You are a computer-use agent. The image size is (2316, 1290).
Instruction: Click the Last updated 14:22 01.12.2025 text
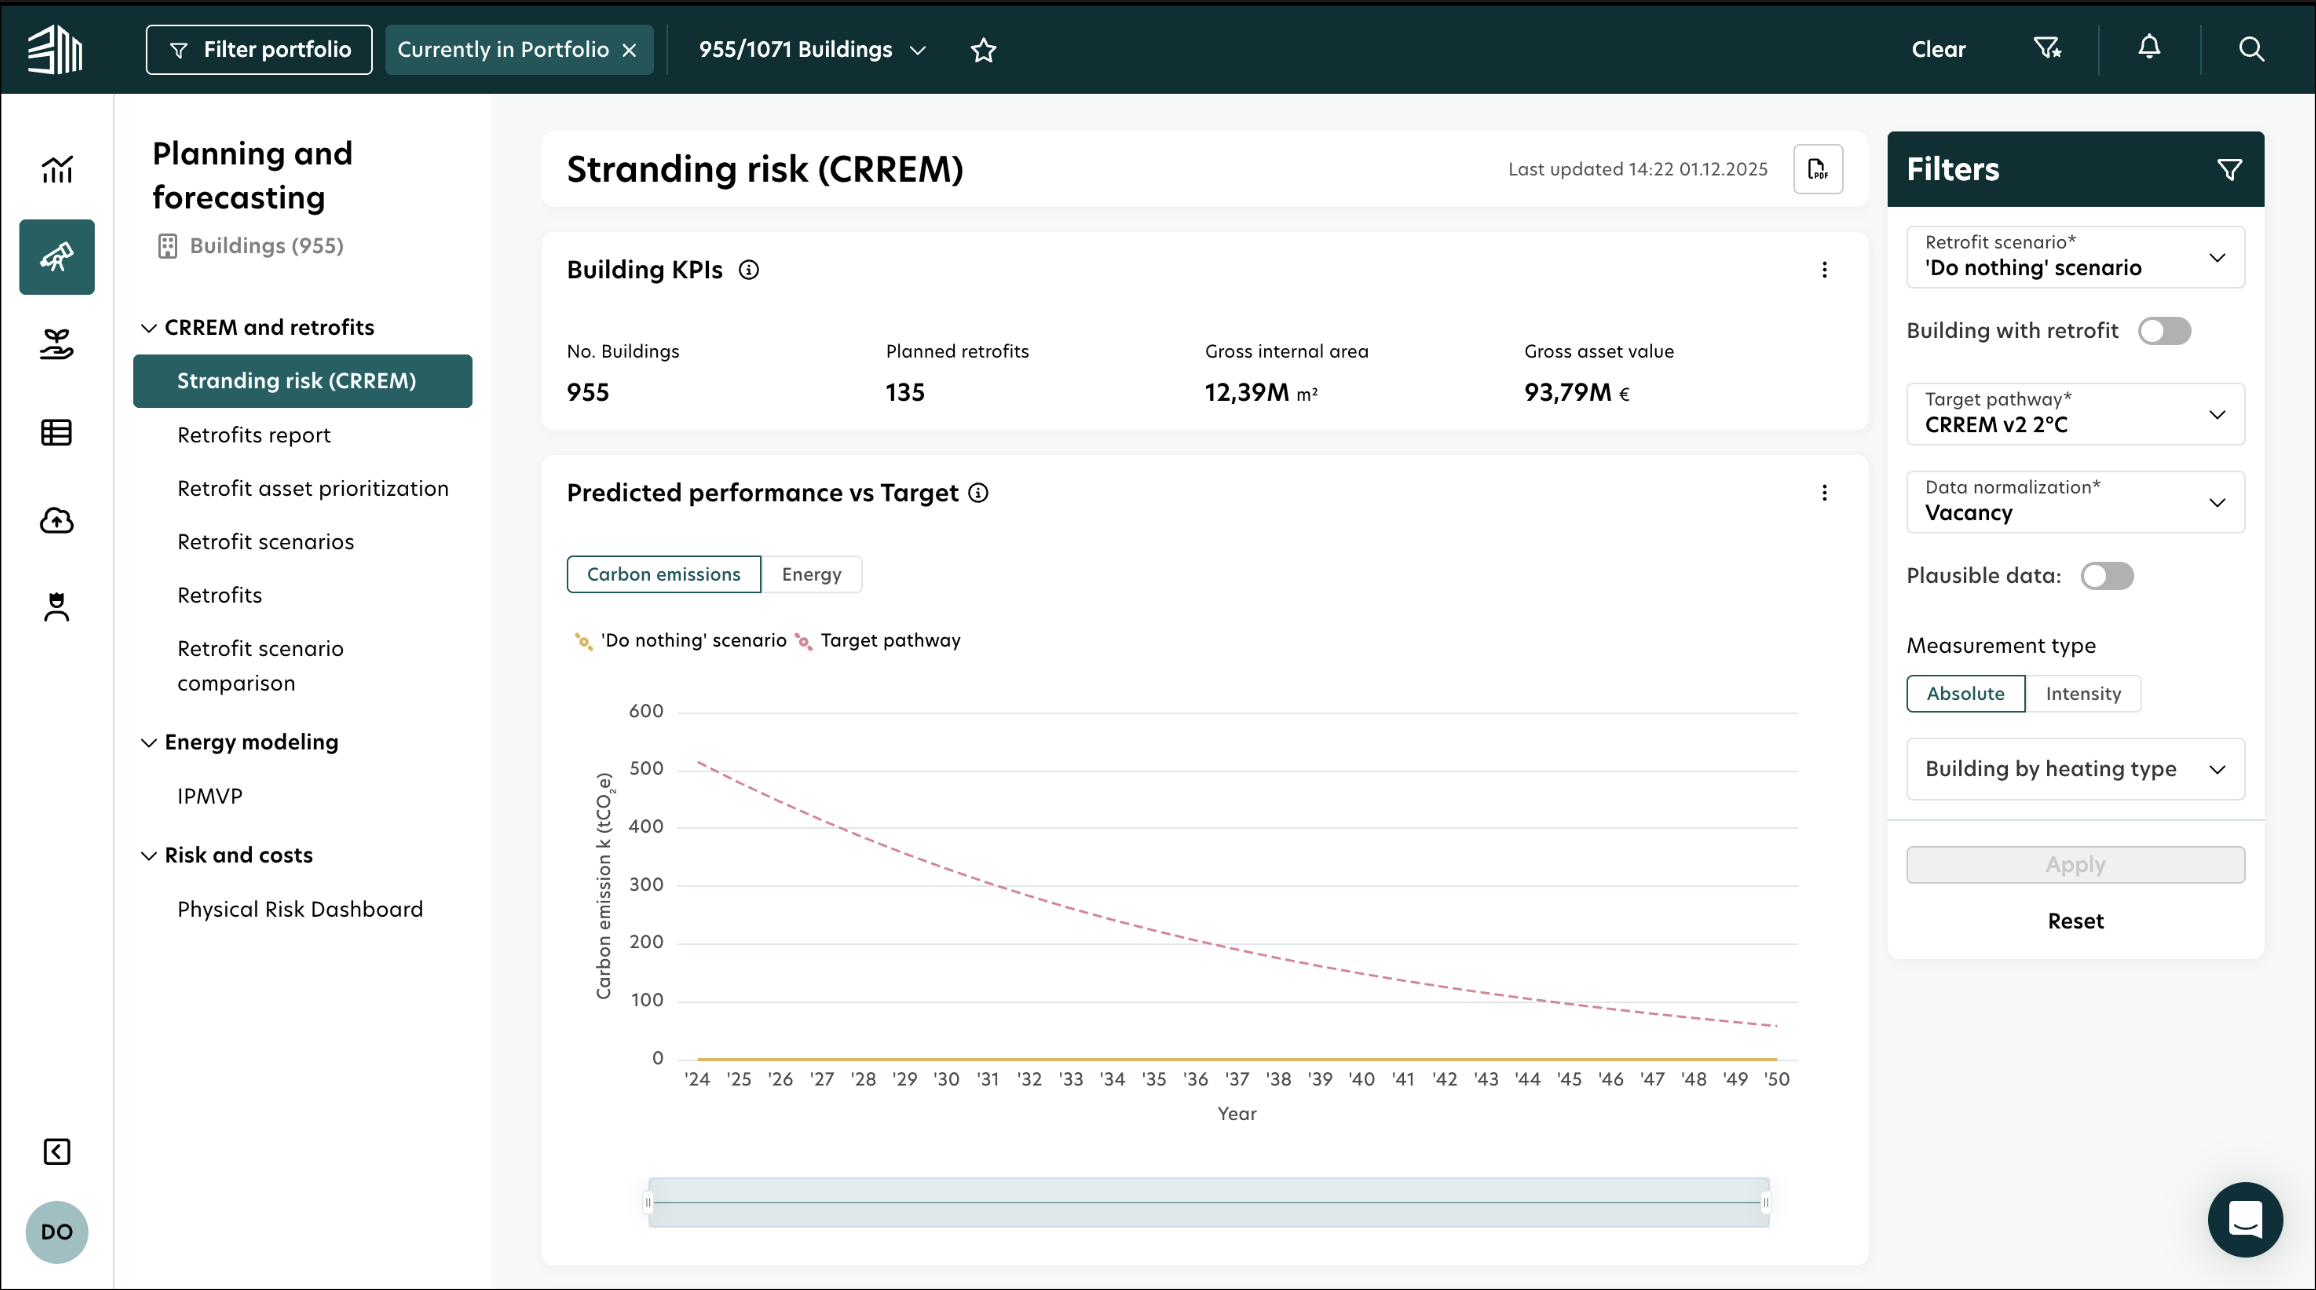coord(1637,170)
